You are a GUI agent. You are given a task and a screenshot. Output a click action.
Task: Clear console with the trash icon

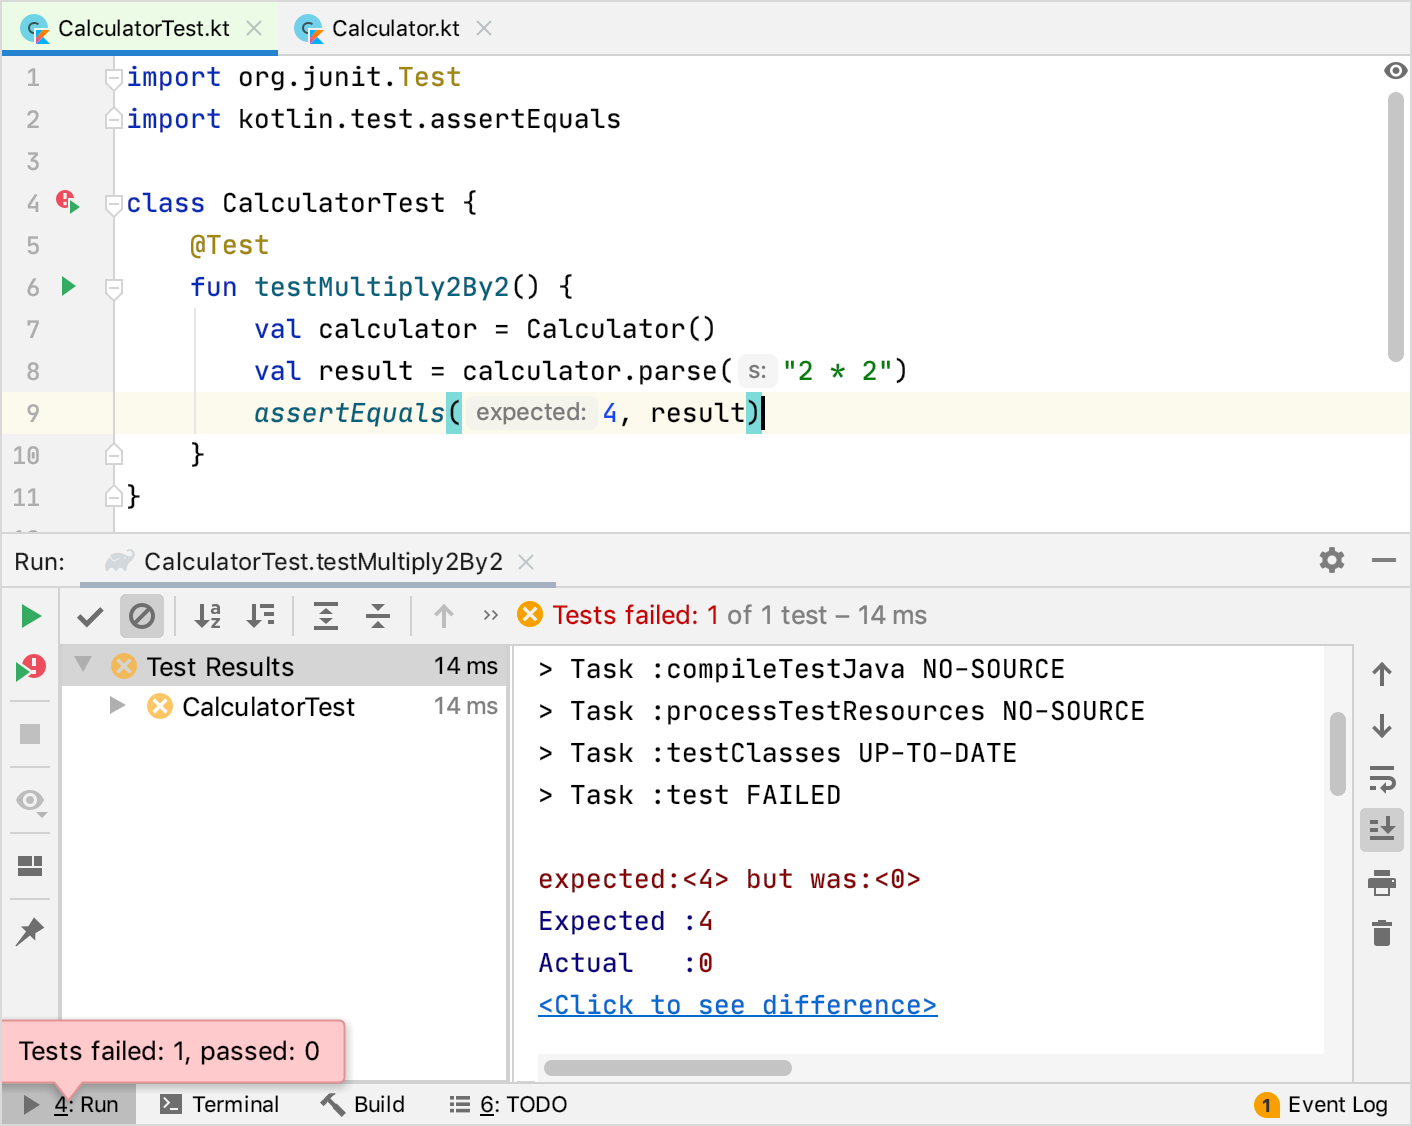1381,933
